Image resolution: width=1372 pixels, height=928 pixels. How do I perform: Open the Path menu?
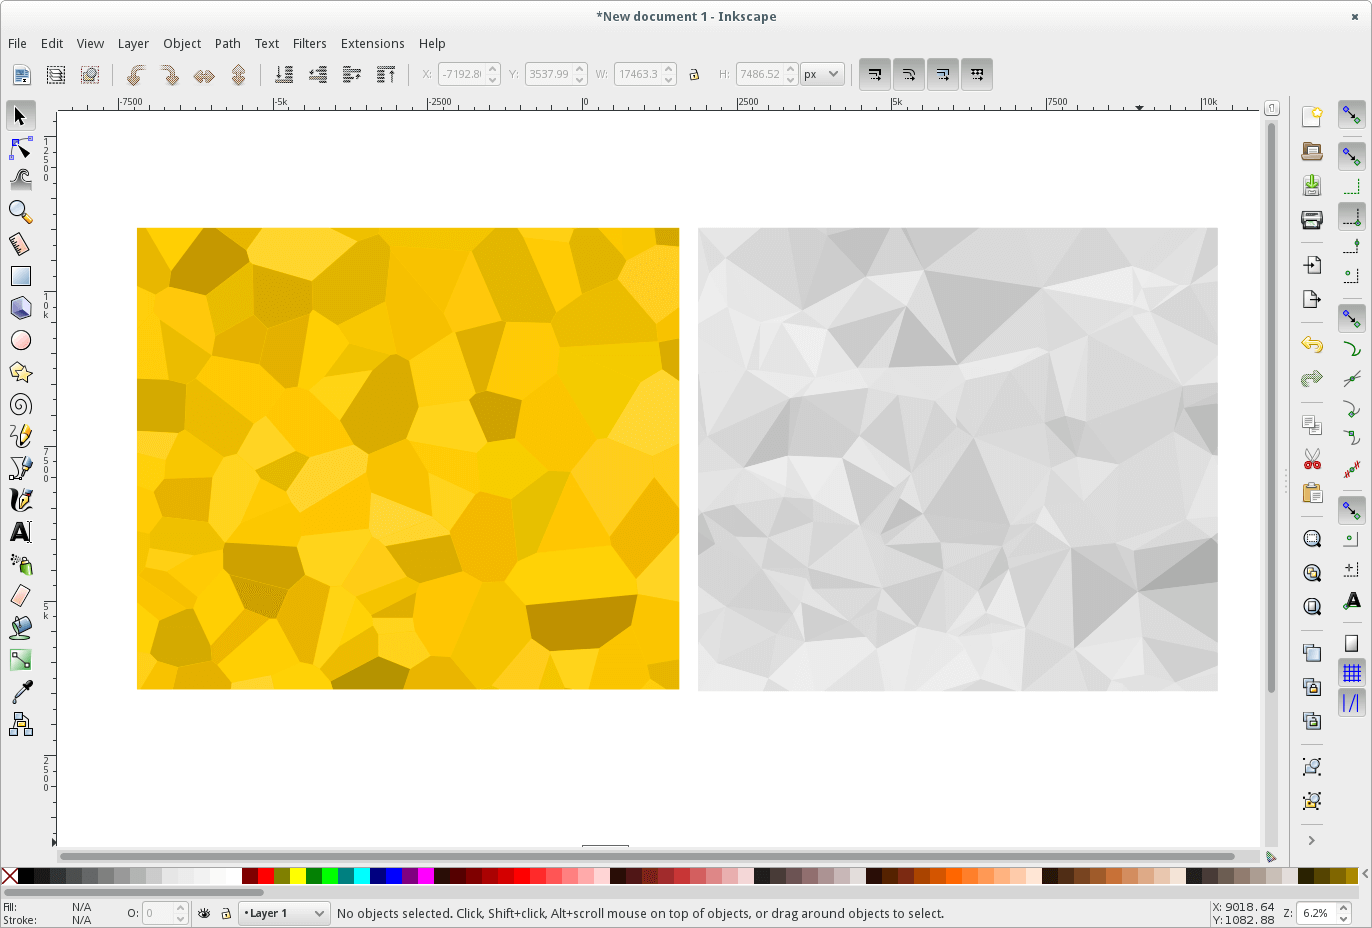pyautogui.click(x=227, y=43)
